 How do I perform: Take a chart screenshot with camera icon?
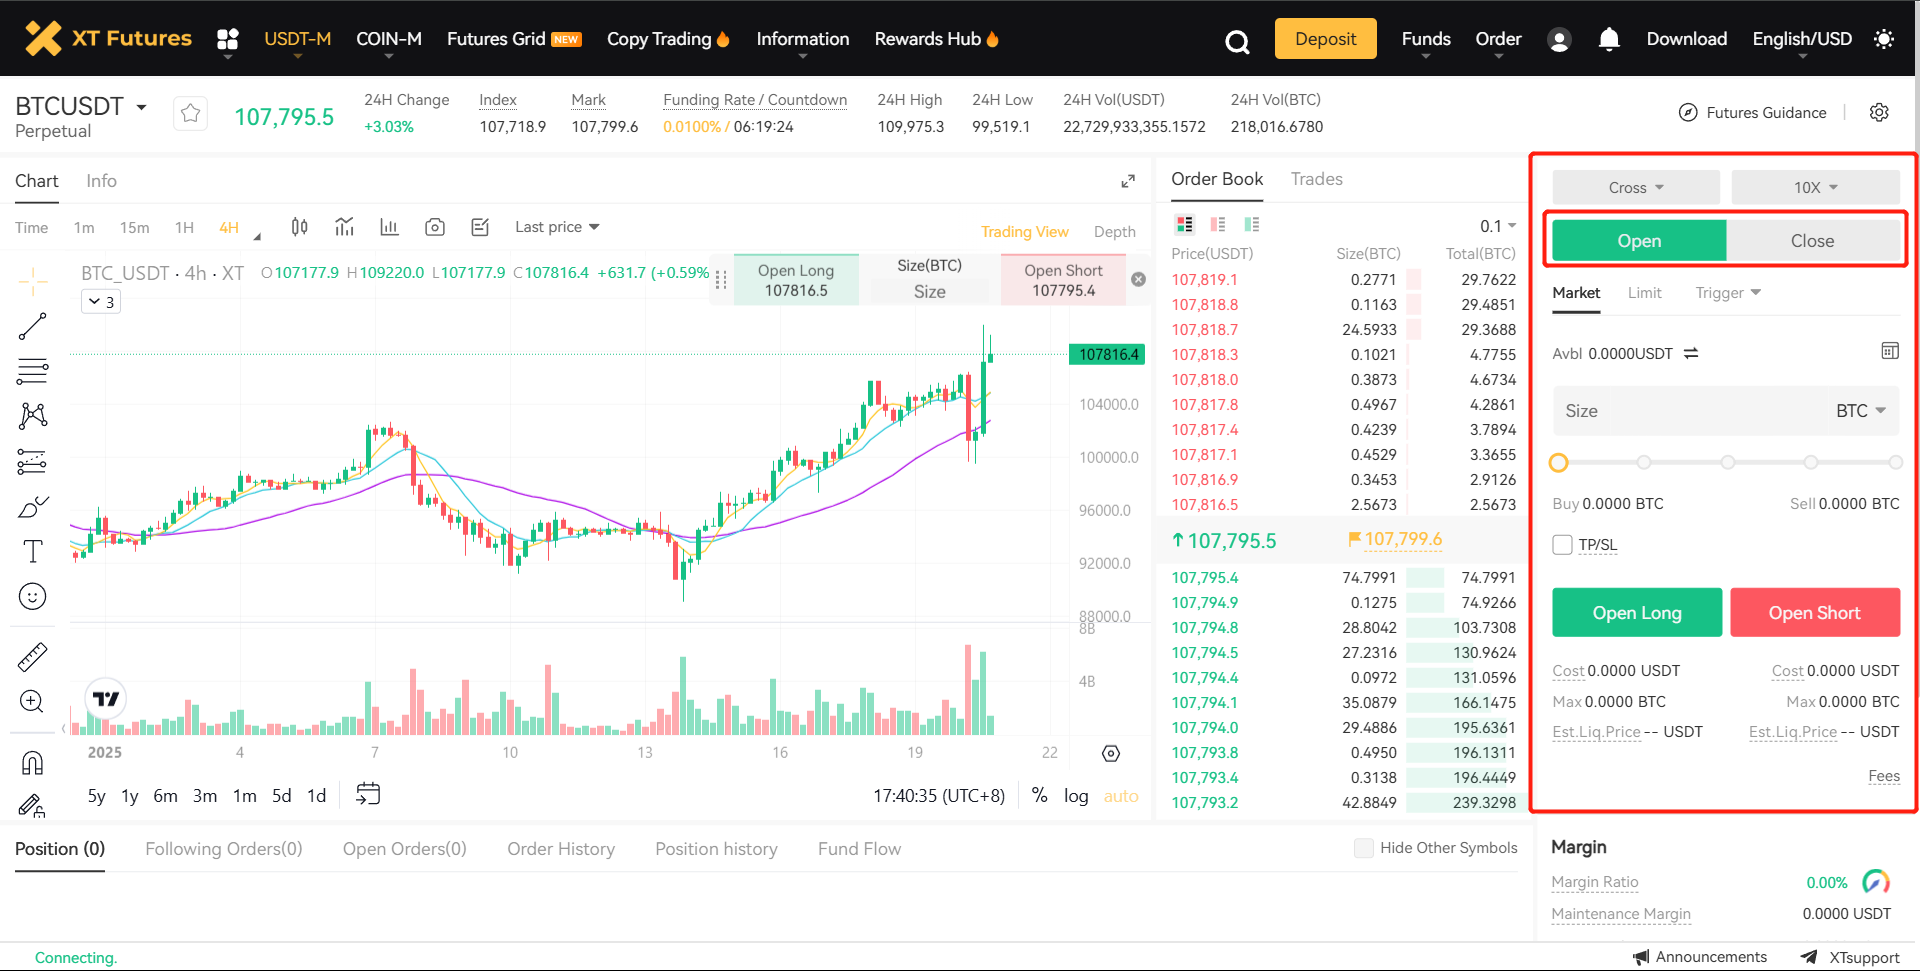tap(434, 227)
